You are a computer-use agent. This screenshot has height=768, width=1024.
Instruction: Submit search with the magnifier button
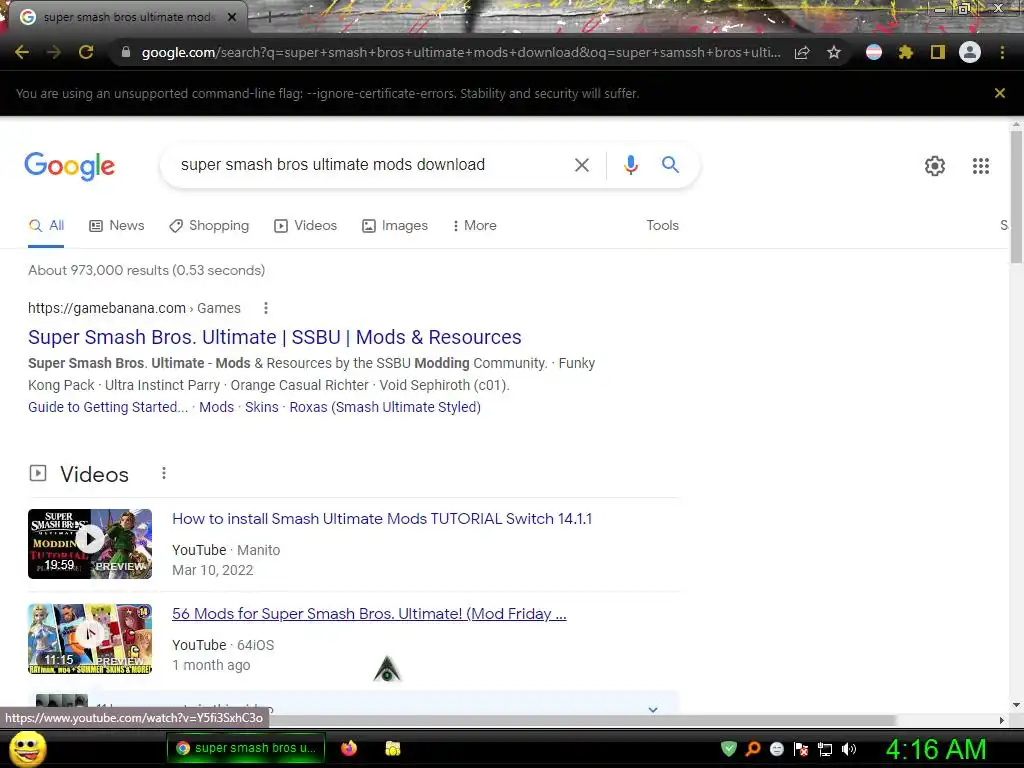coord(670,165)
